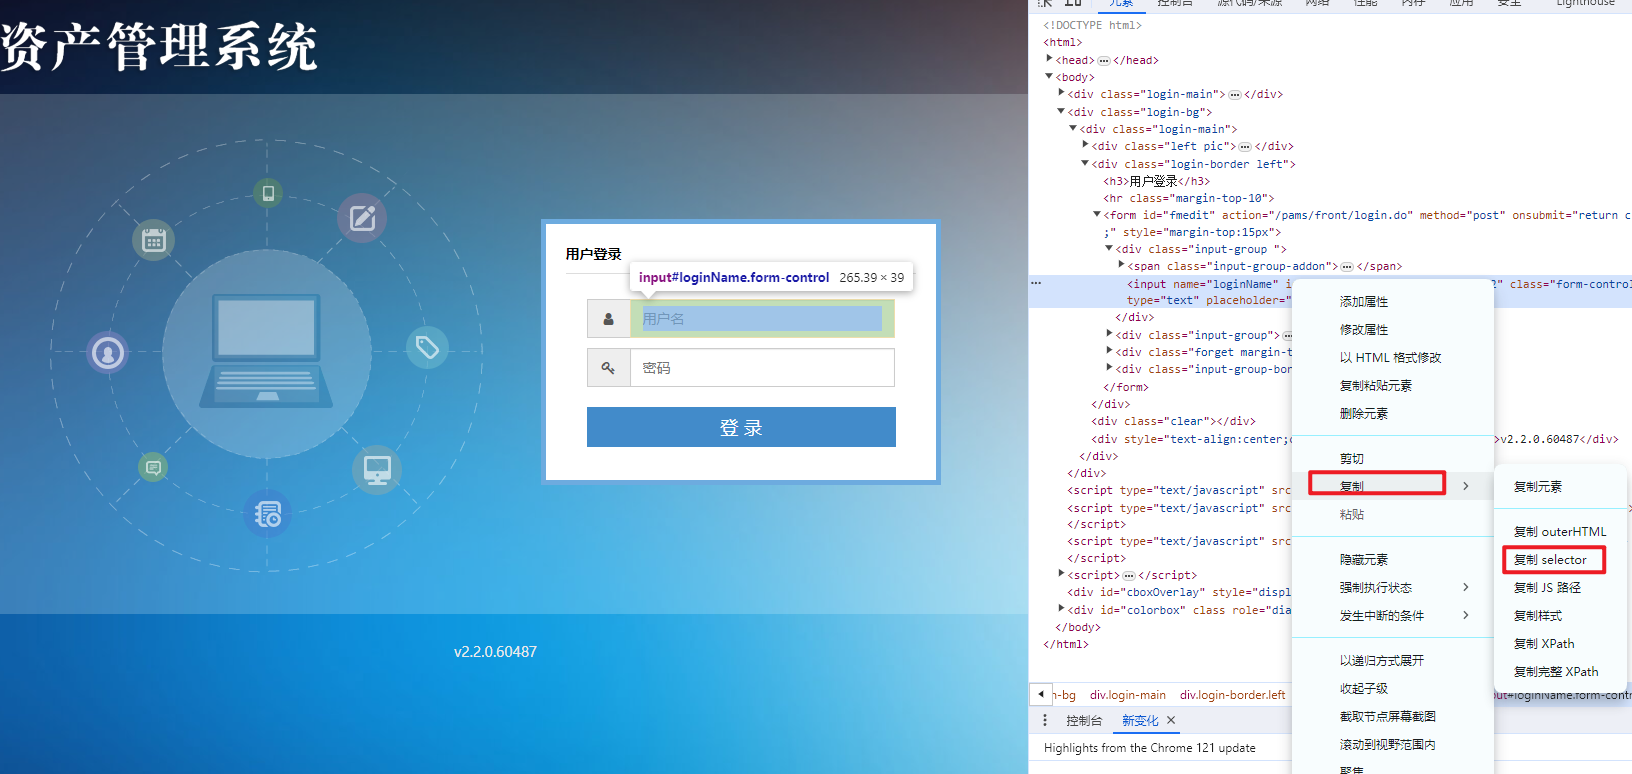Click the ellipsis in the left pic div row

[1245, 146]
